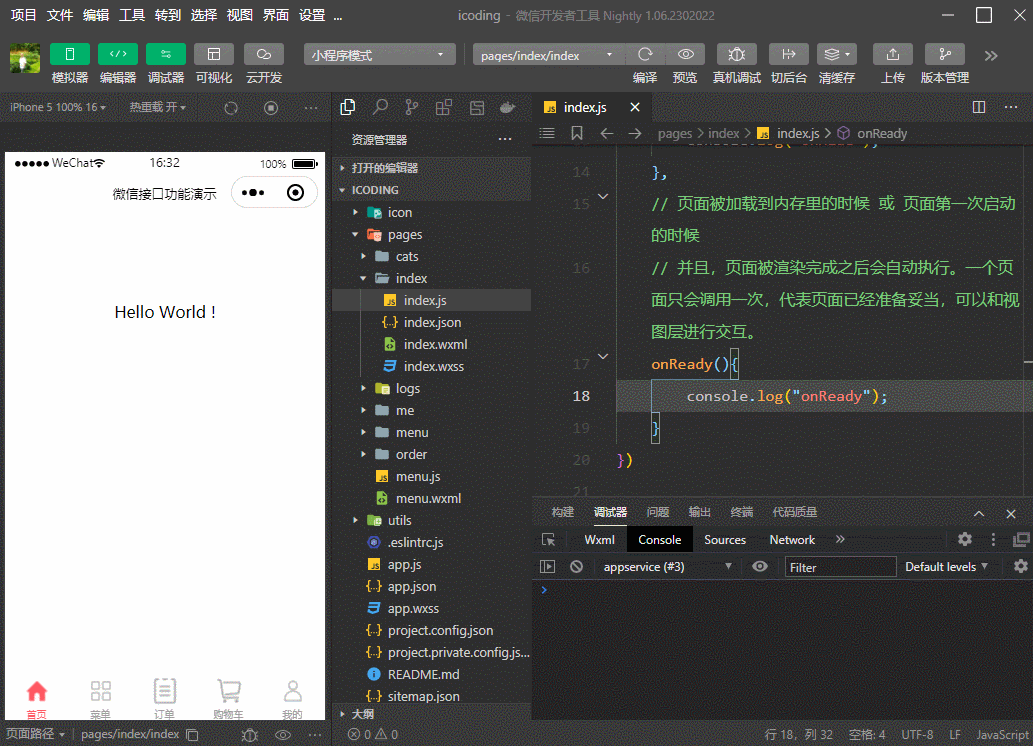Open the hot reload dropdown
1033x746 pixels.
(157, 107)
